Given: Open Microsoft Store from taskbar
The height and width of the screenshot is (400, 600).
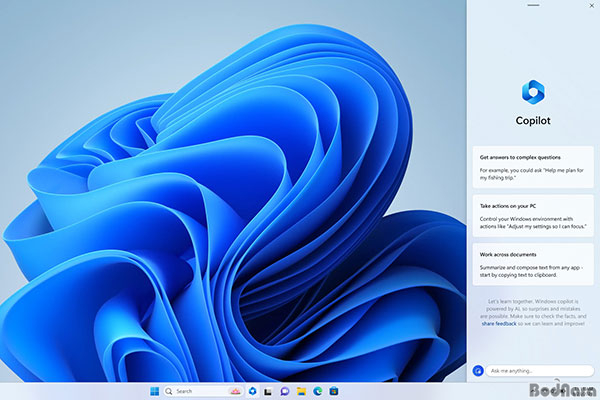Looking at the screenshot, I should [x=334, y=391].
